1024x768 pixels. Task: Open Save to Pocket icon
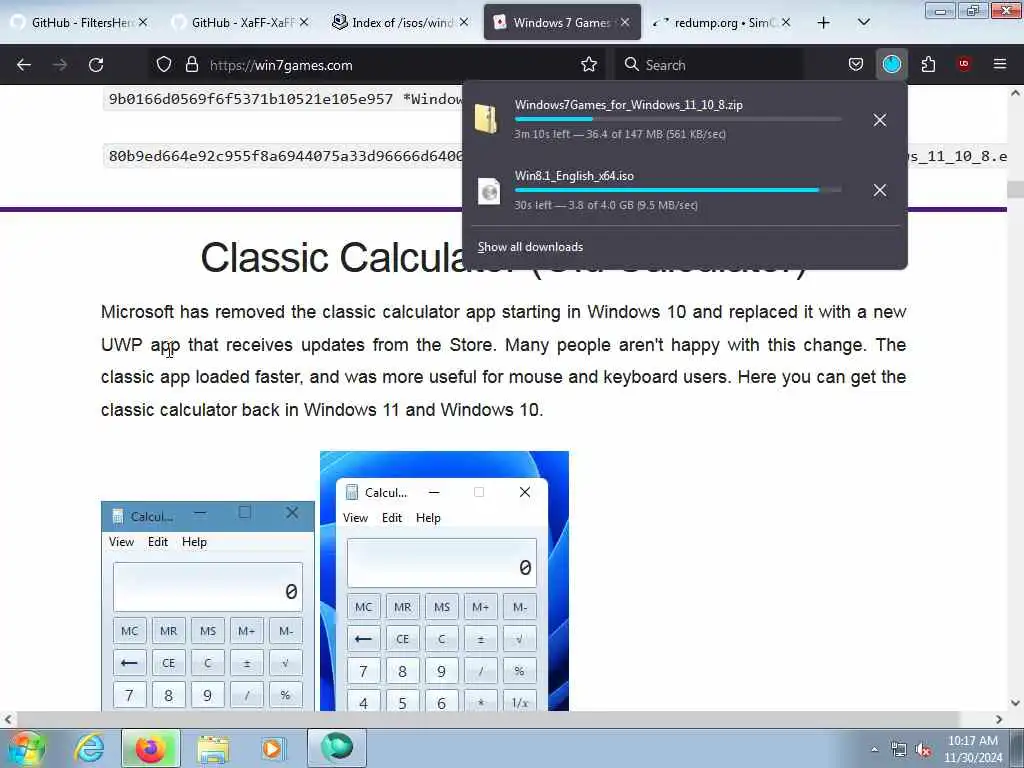pyautogui.click(x=856, y=65)
